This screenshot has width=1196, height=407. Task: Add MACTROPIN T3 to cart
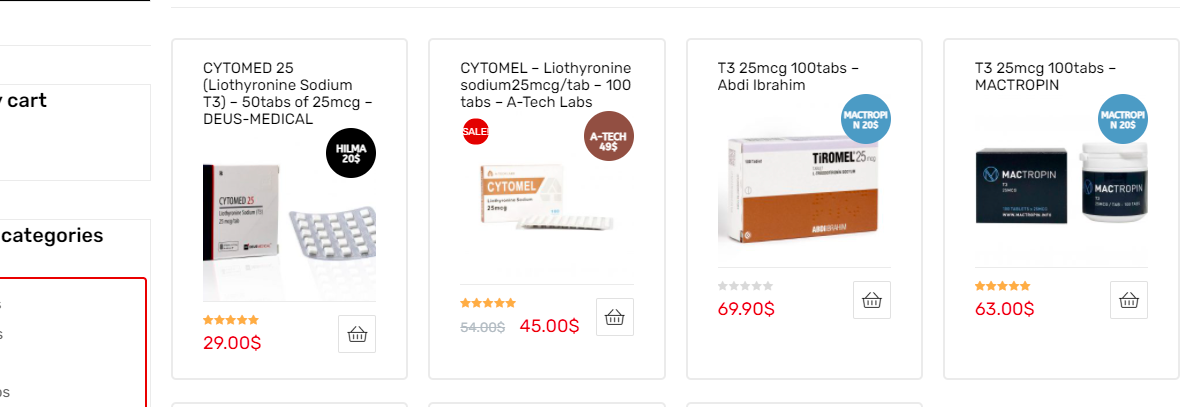(1129, 300)
